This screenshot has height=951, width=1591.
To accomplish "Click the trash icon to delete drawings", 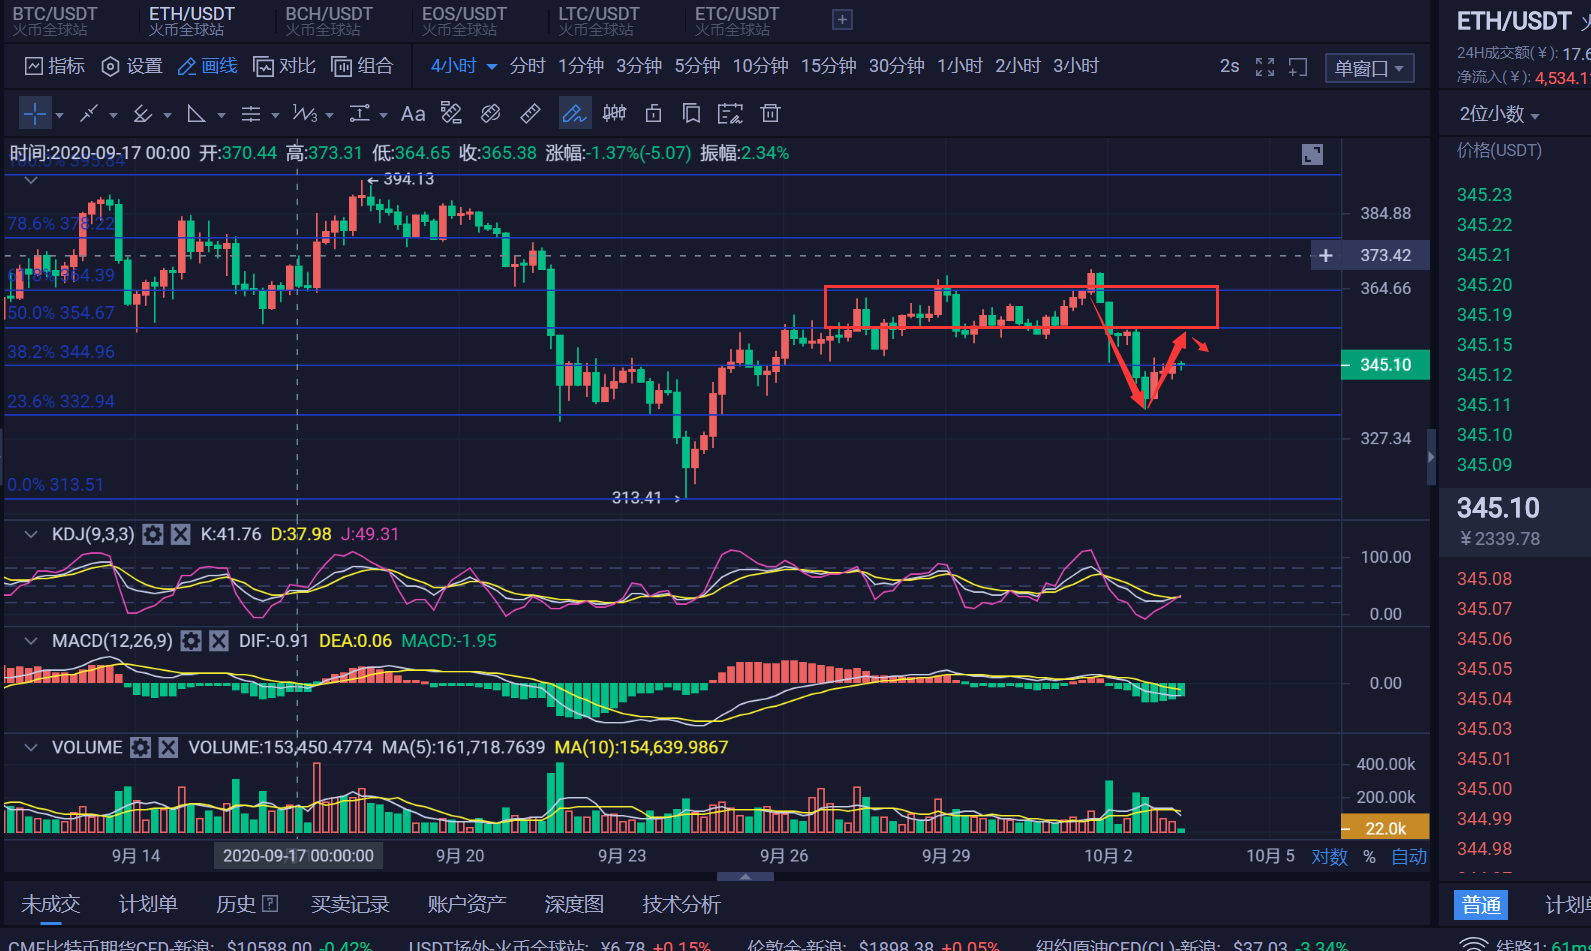I will coord(770,114).
